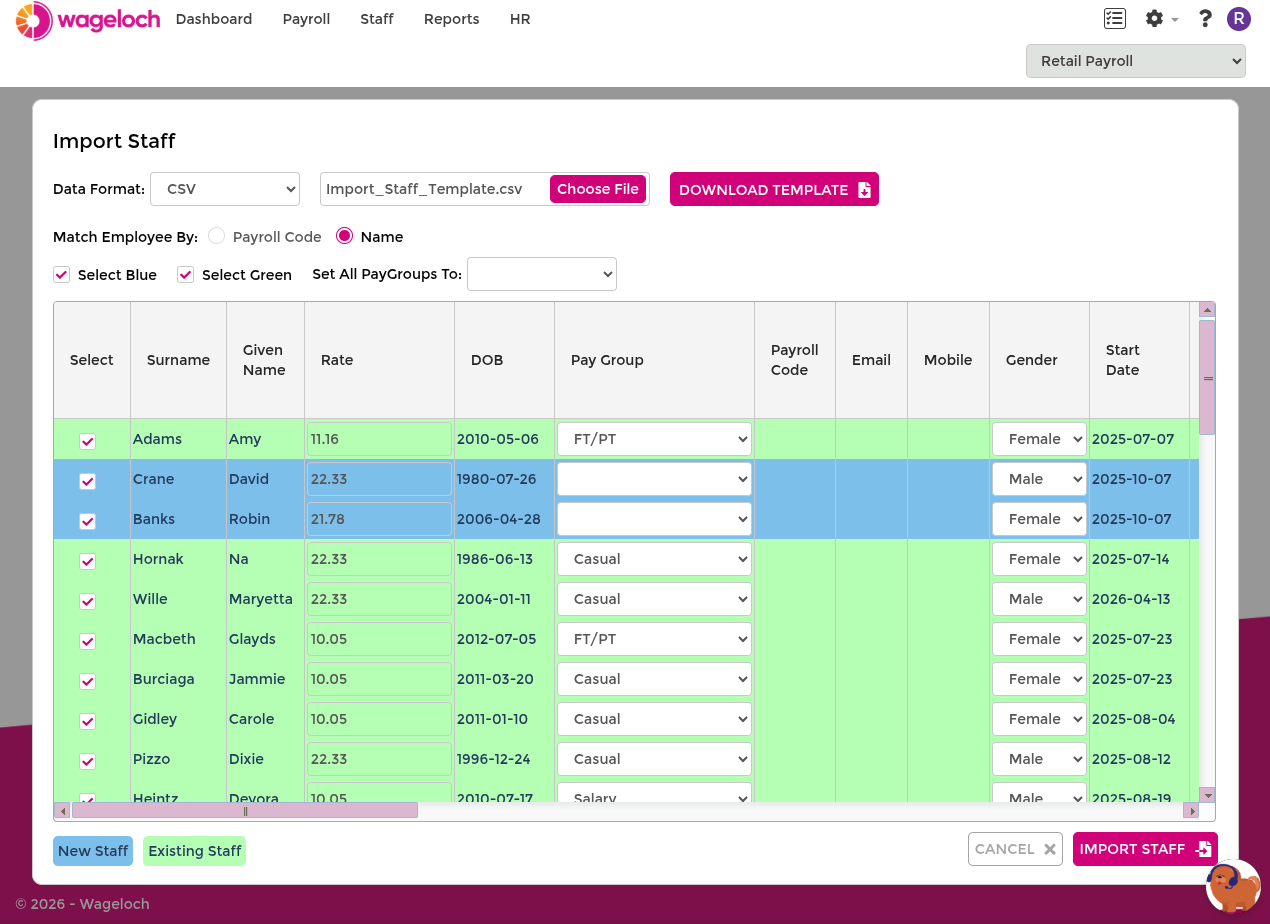Click the Import_Staff_Template.csv file name
1270x924 pixels.
click(424, 189)
